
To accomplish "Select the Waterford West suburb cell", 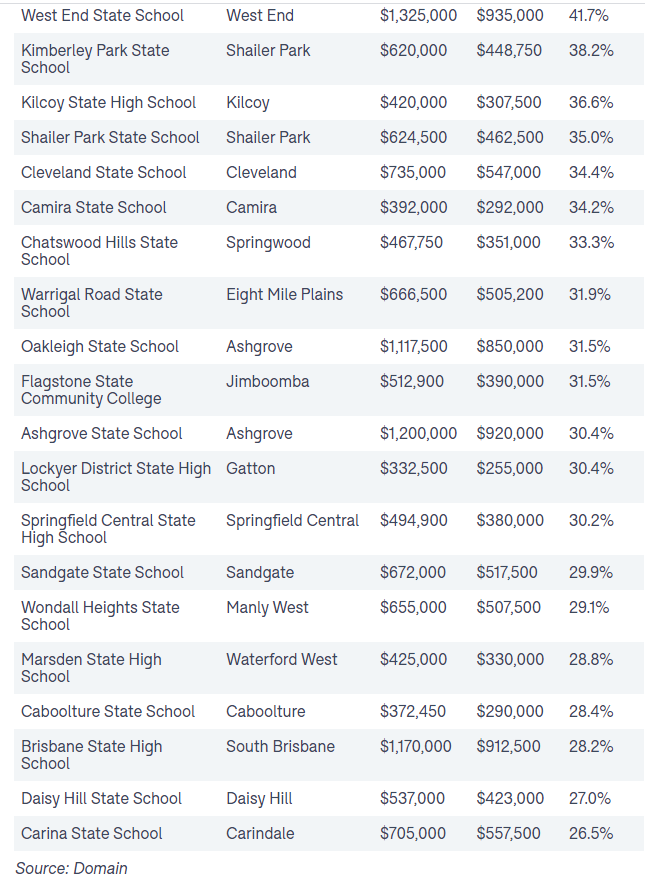I will point(281,660).
